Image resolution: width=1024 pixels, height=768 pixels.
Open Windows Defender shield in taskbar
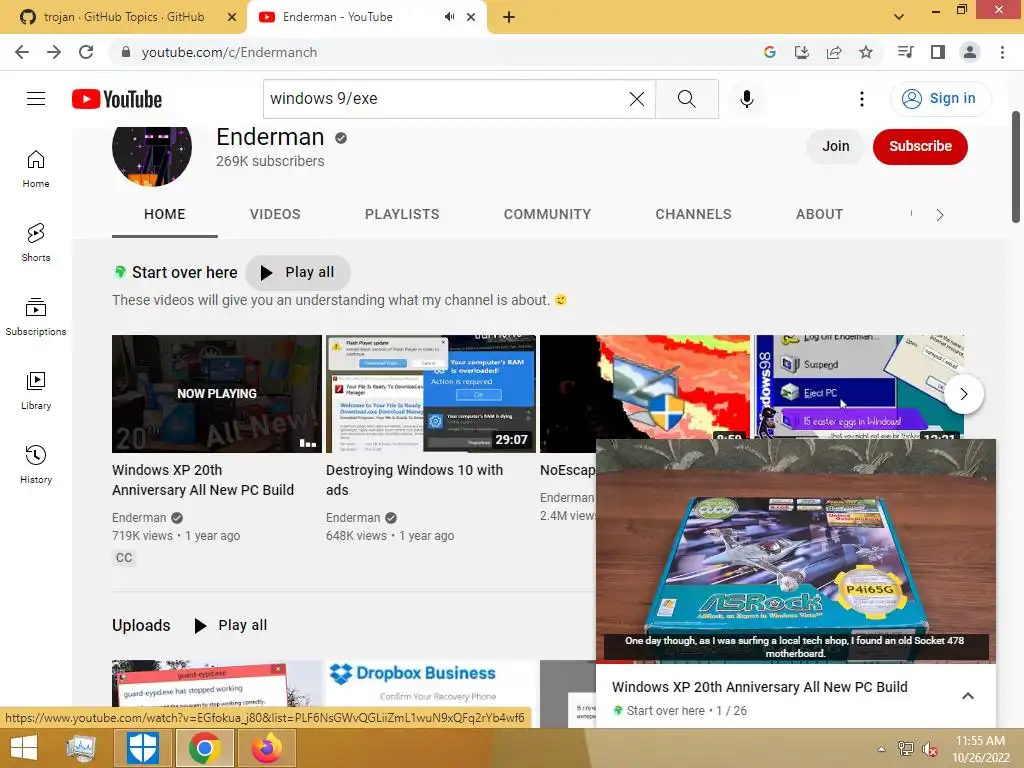(142, 748)
